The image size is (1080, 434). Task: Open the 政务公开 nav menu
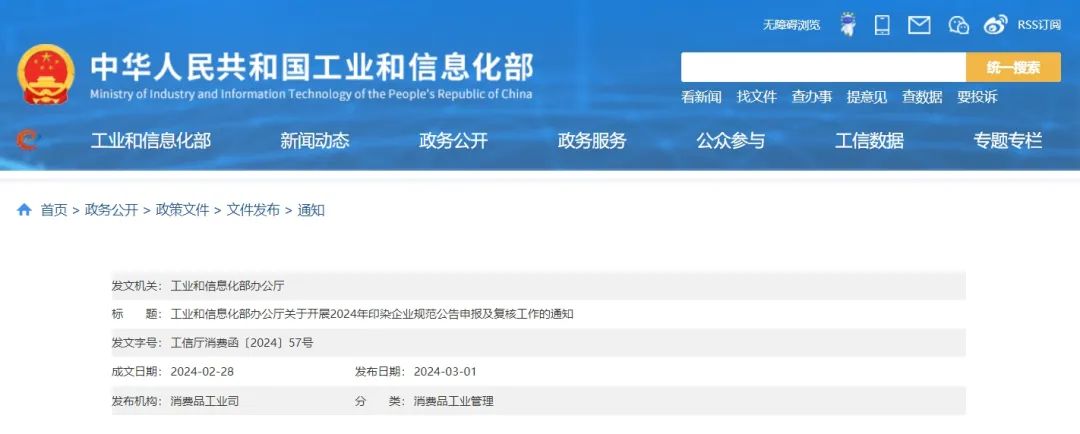tap(453, 141)
